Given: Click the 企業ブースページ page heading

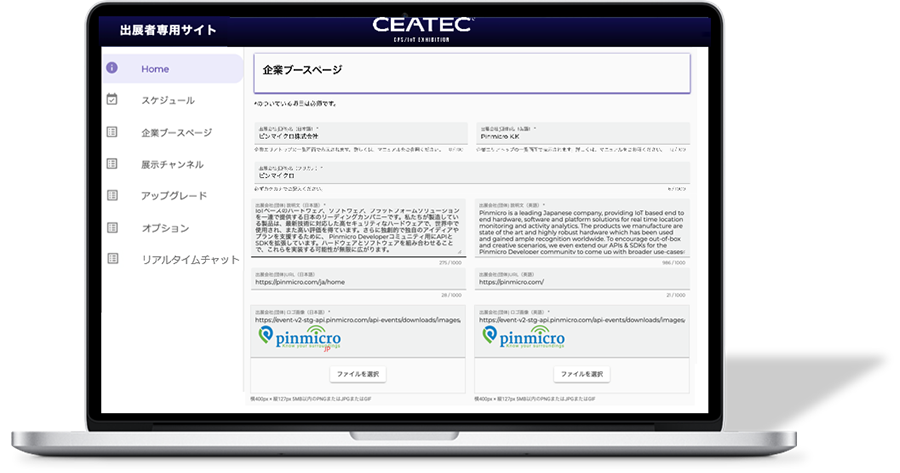Looking at the screenshot, I should coord(302,70).
